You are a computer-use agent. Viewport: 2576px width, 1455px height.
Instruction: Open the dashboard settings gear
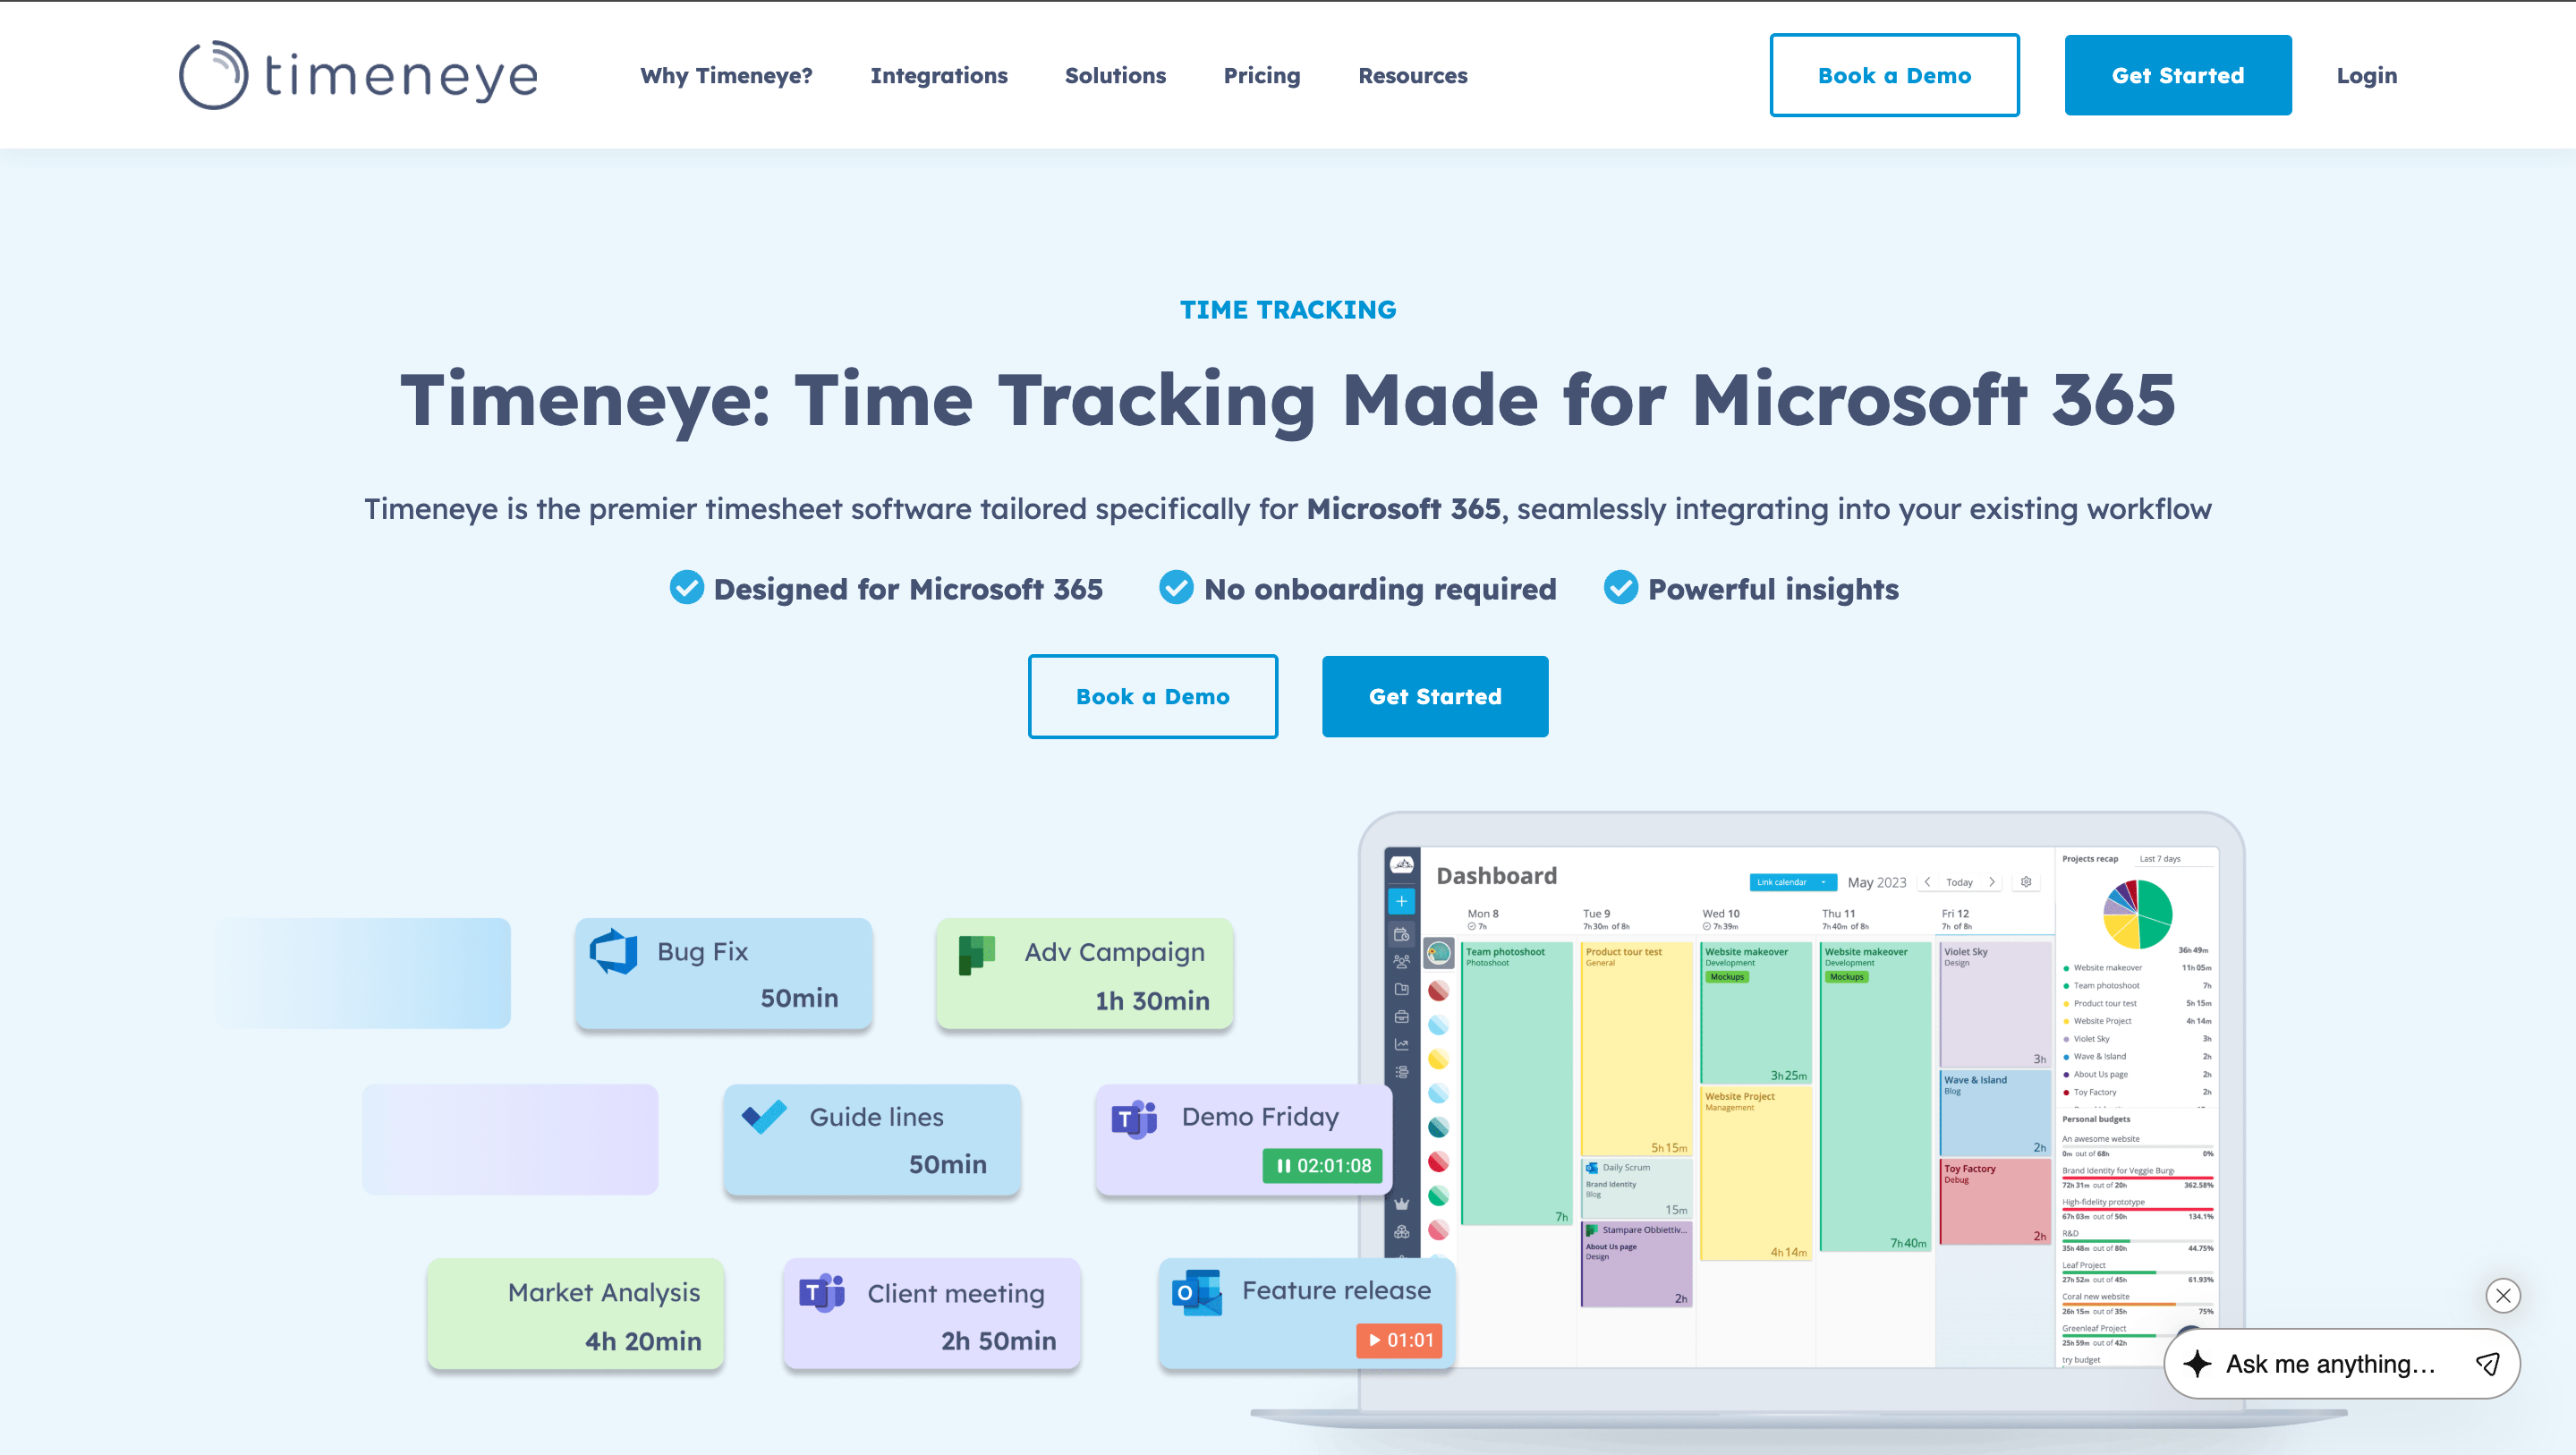click(2026, 882)
